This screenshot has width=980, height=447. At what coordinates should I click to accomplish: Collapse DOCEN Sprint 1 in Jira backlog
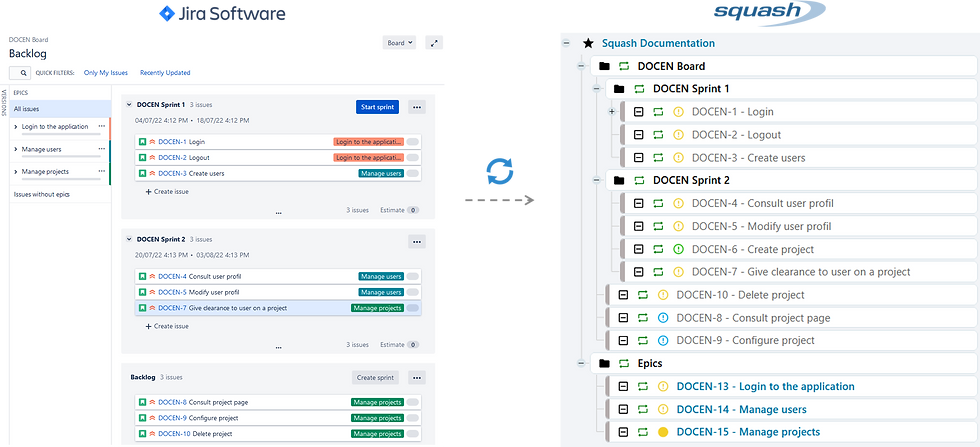point(129,105)
